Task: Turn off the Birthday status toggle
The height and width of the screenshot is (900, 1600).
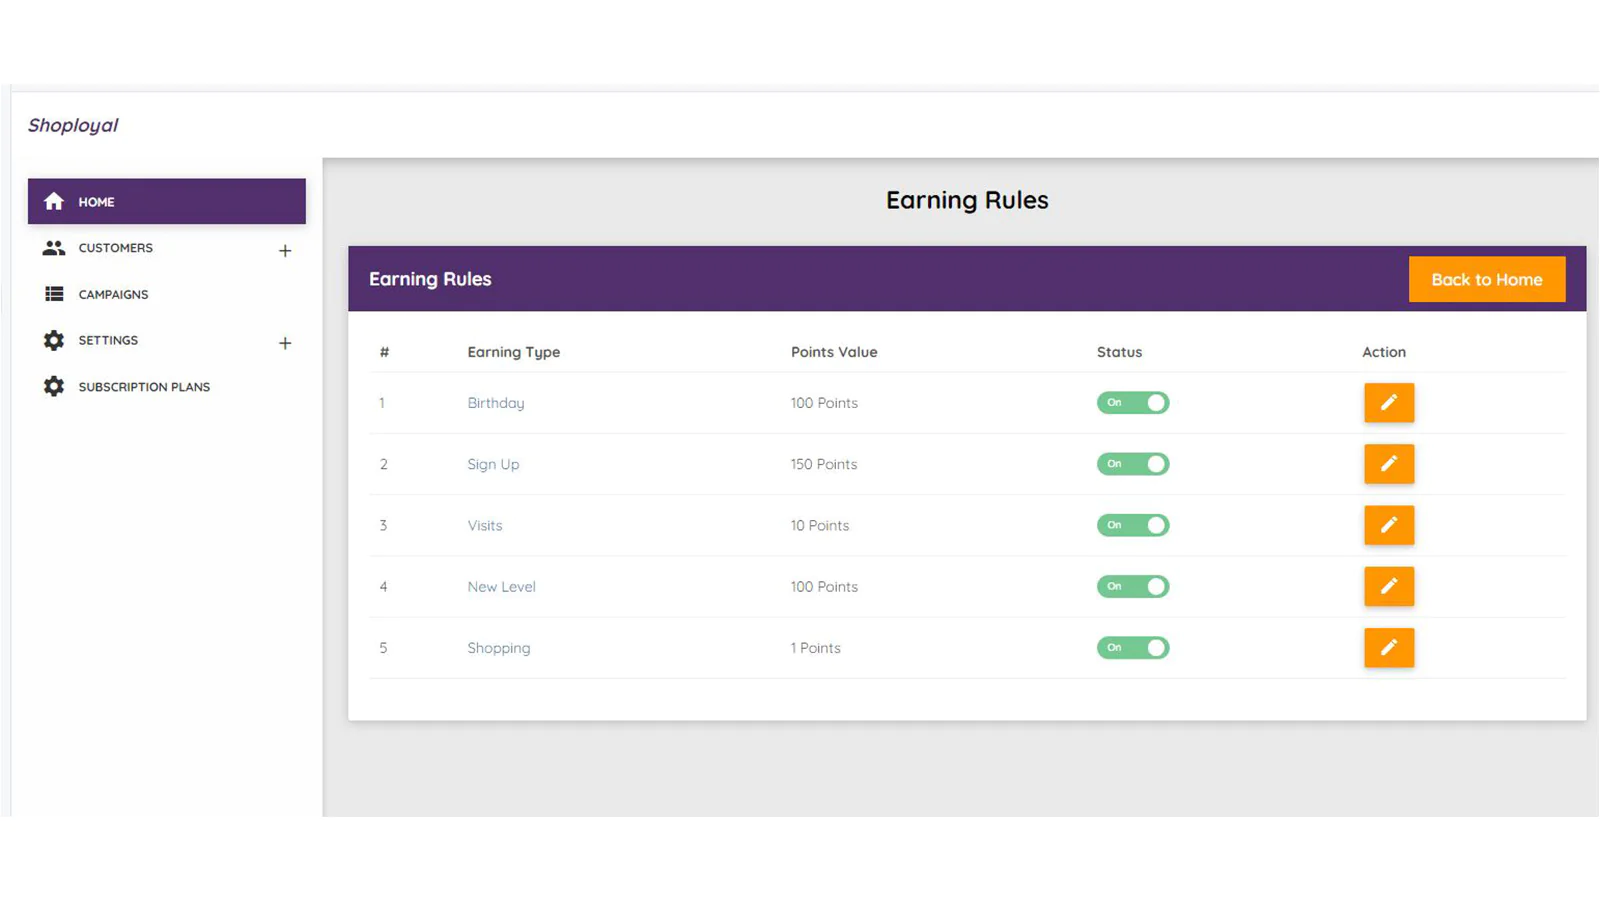Action: (1133, 403)
